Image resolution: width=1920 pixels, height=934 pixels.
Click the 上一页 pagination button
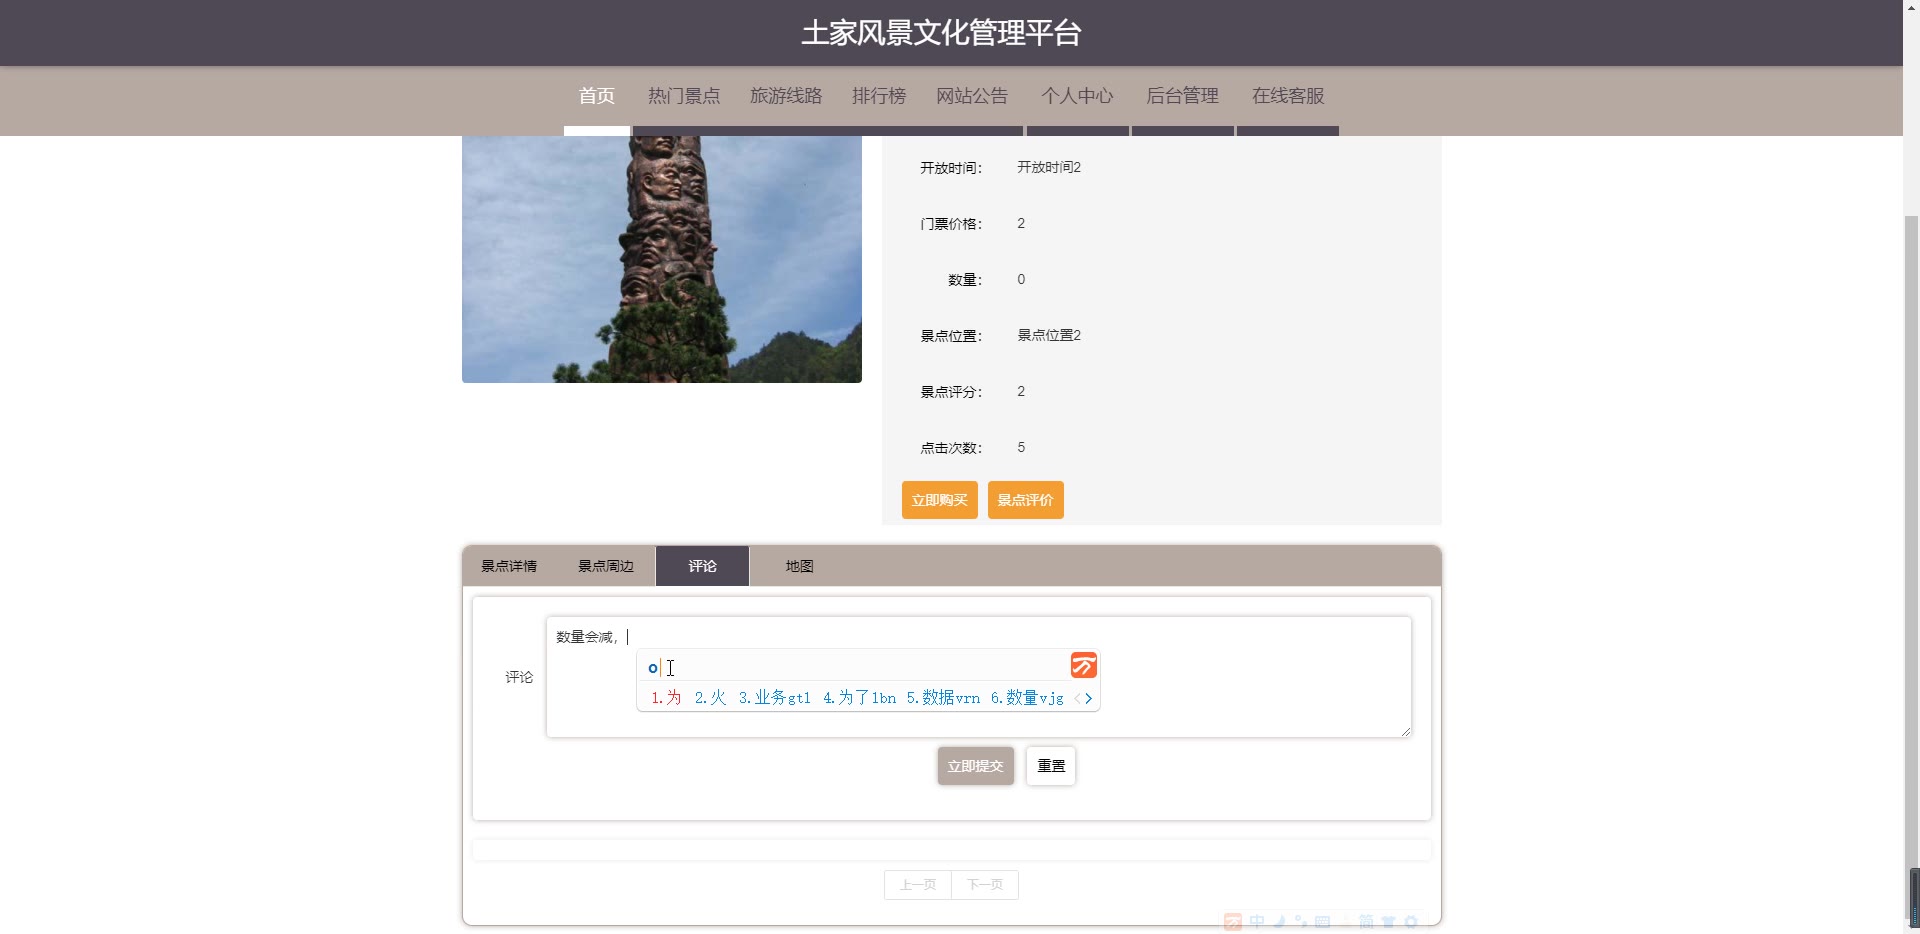point(918,885)
